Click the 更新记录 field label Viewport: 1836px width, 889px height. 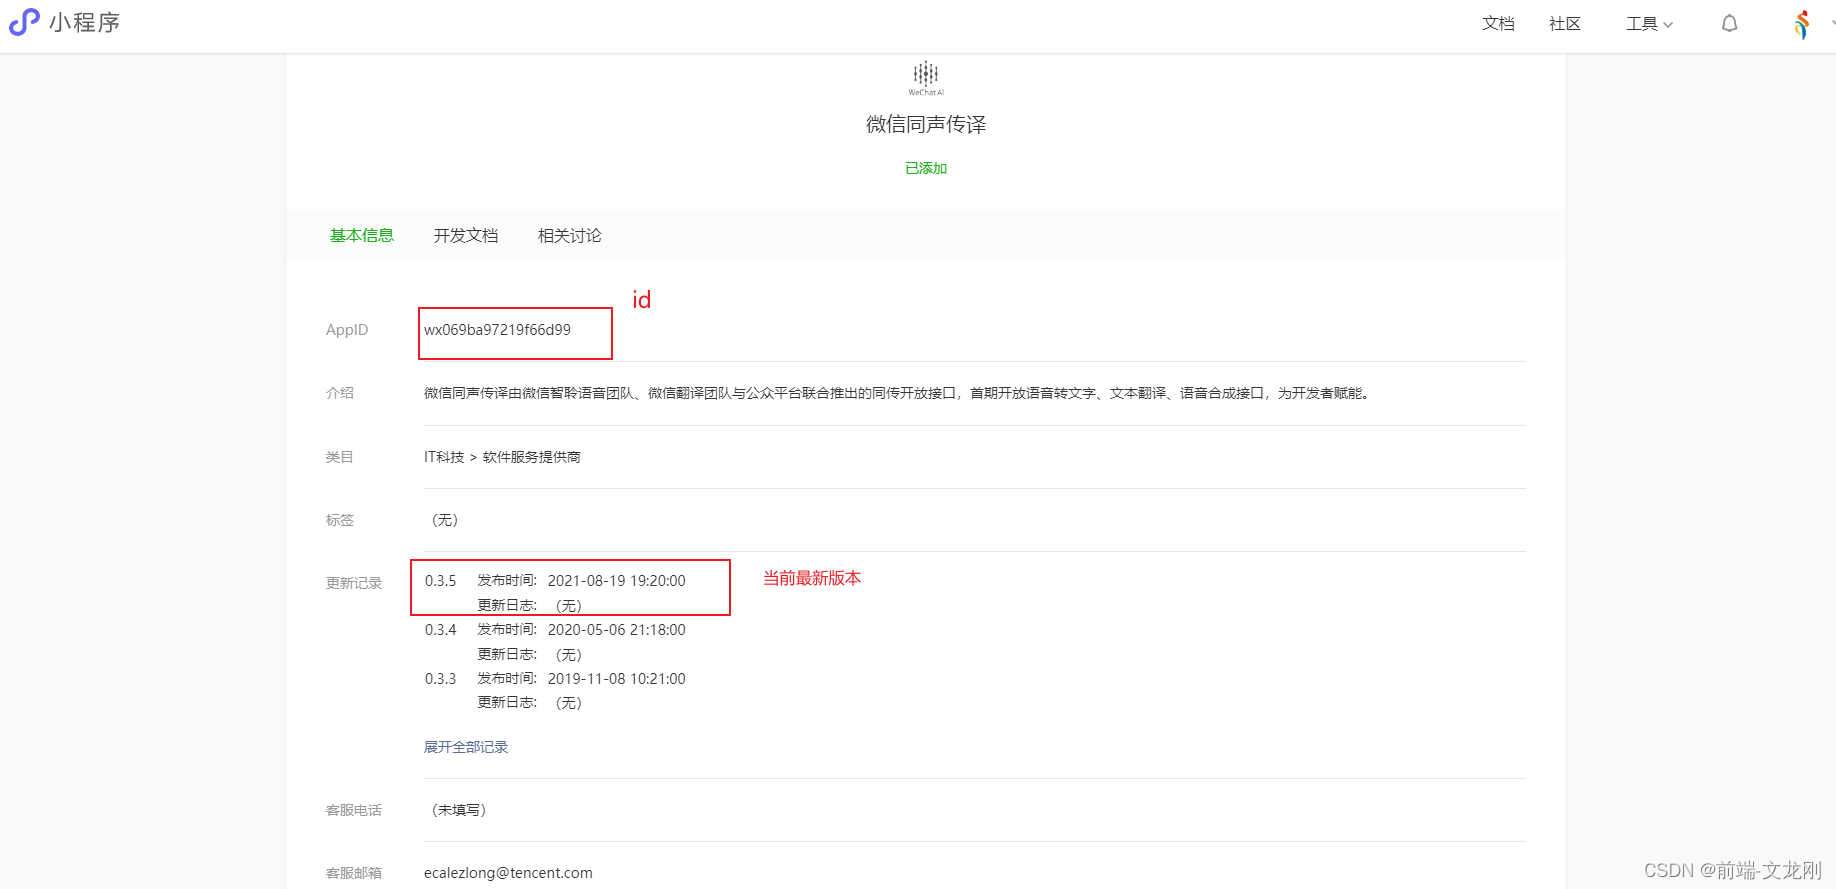tap(354, 583)
